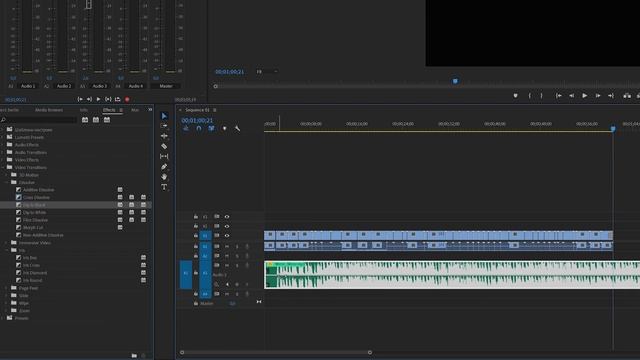The width and height of the screenshot is (640, 360).
Task: Select Cross Dissolve transition
Action: [36, 198]
